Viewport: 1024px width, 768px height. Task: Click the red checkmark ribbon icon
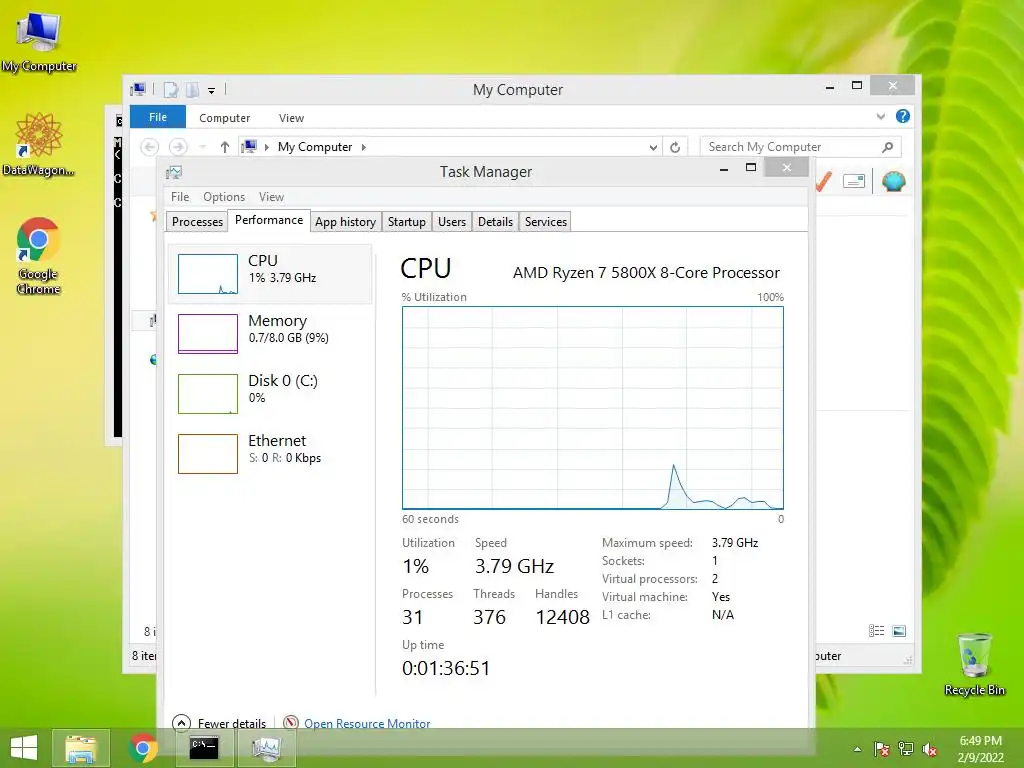[824, 181]
